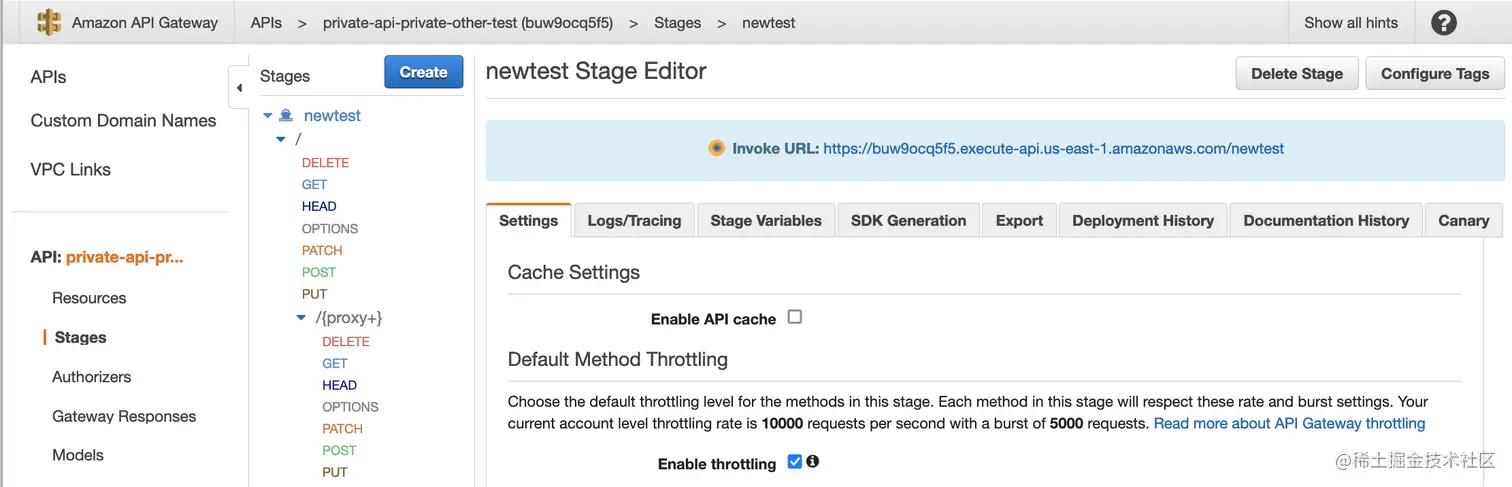This screenshot has width=1512, height=487.
Task: Collapse the root slash resource node
Action: (281, 140)
